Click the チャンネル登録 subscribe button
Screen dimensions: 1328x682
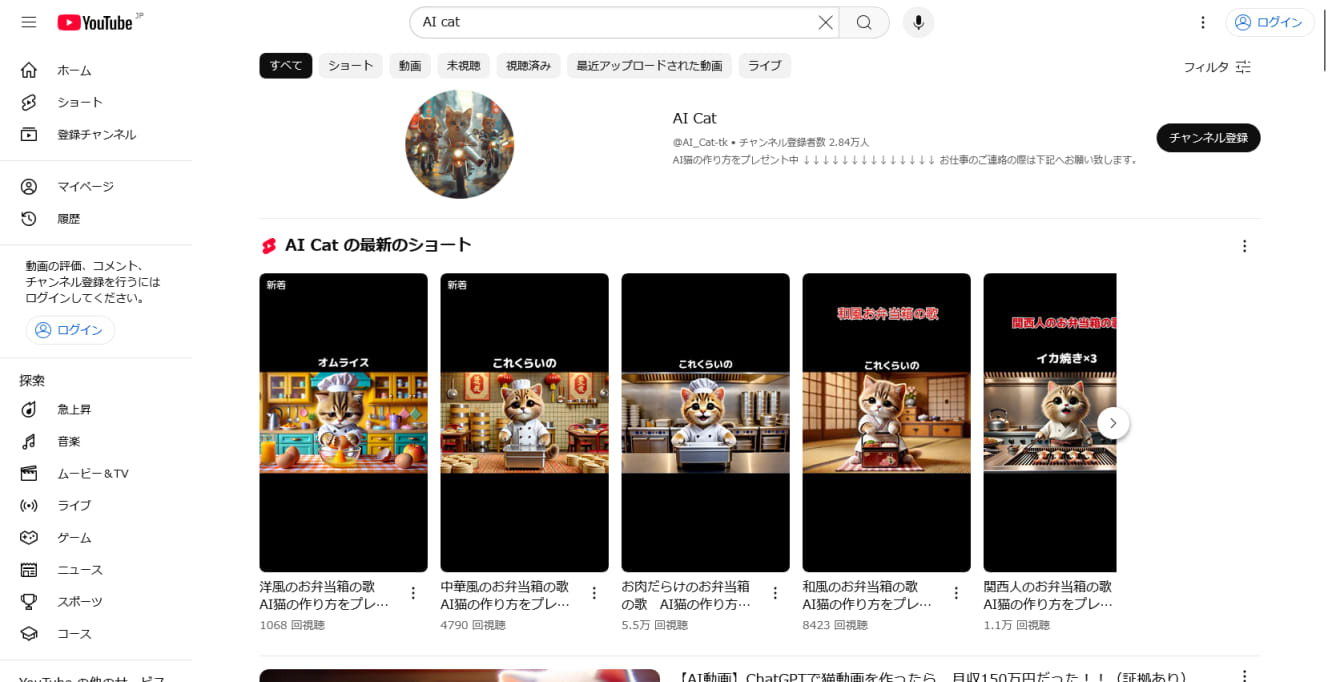(1208, 138)
